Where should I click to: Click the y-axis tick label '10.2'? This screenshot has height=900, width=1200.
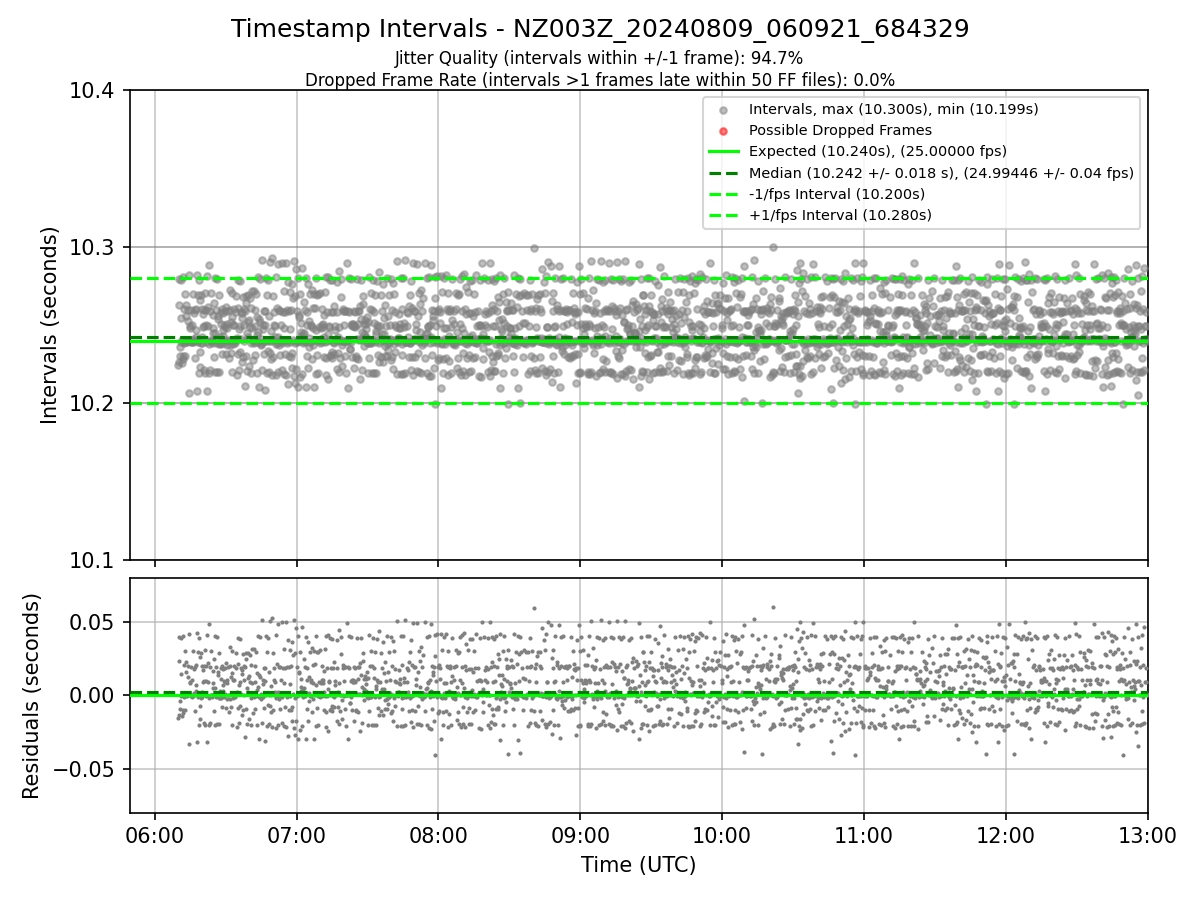93,404
